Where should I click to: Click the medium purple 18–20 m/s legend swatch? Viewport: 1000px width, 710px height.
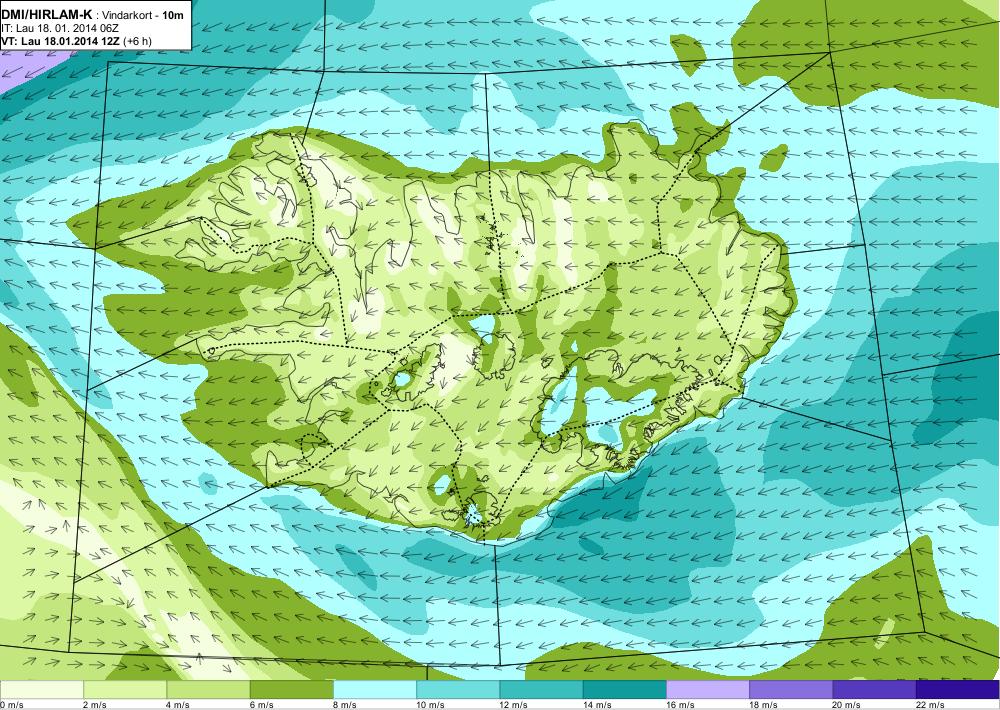click(791, 690)
